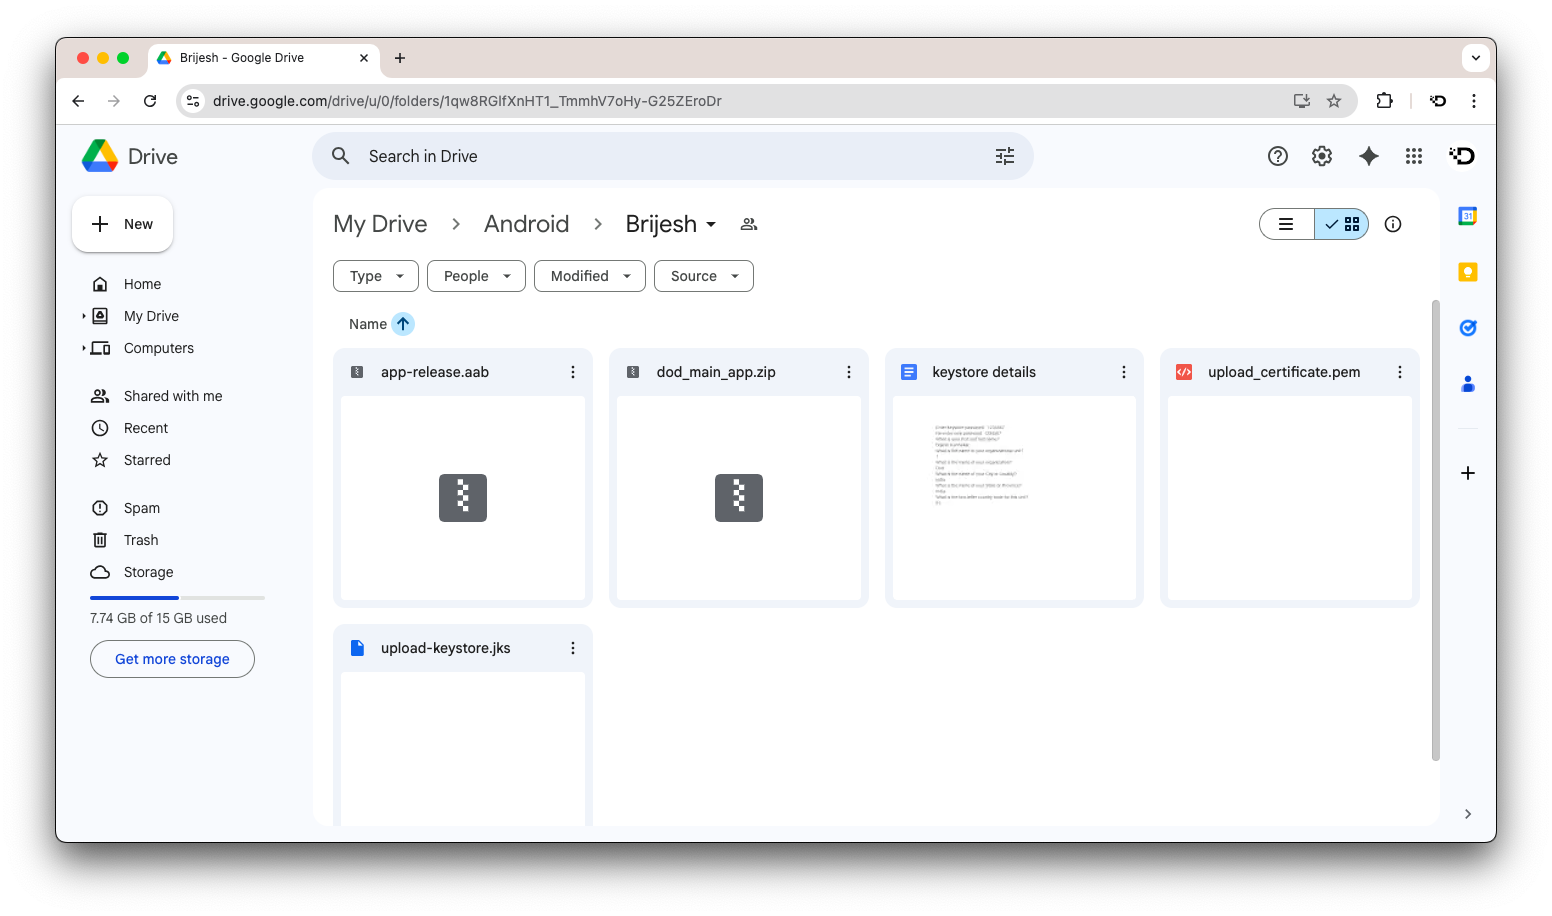1552x916 pixels.
Task: Install app icon in address bar
Action: [1302, 101]
